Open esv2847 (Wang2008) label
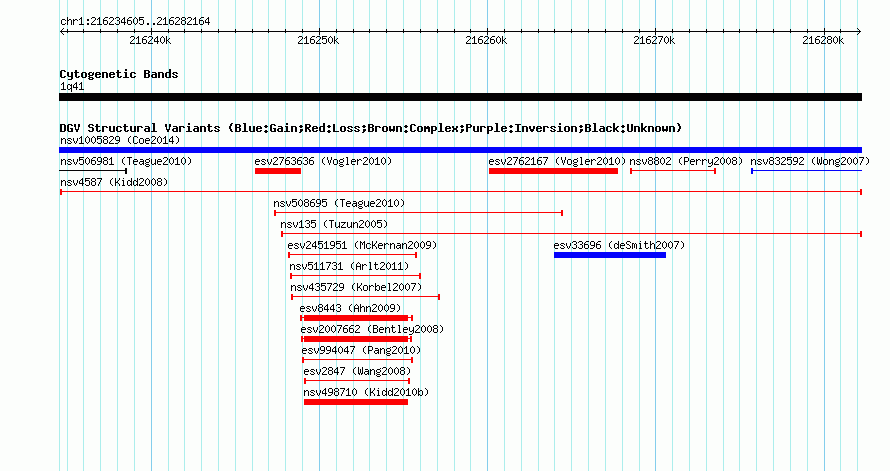This screenshot has height=471, width=890. pos(357,371)
